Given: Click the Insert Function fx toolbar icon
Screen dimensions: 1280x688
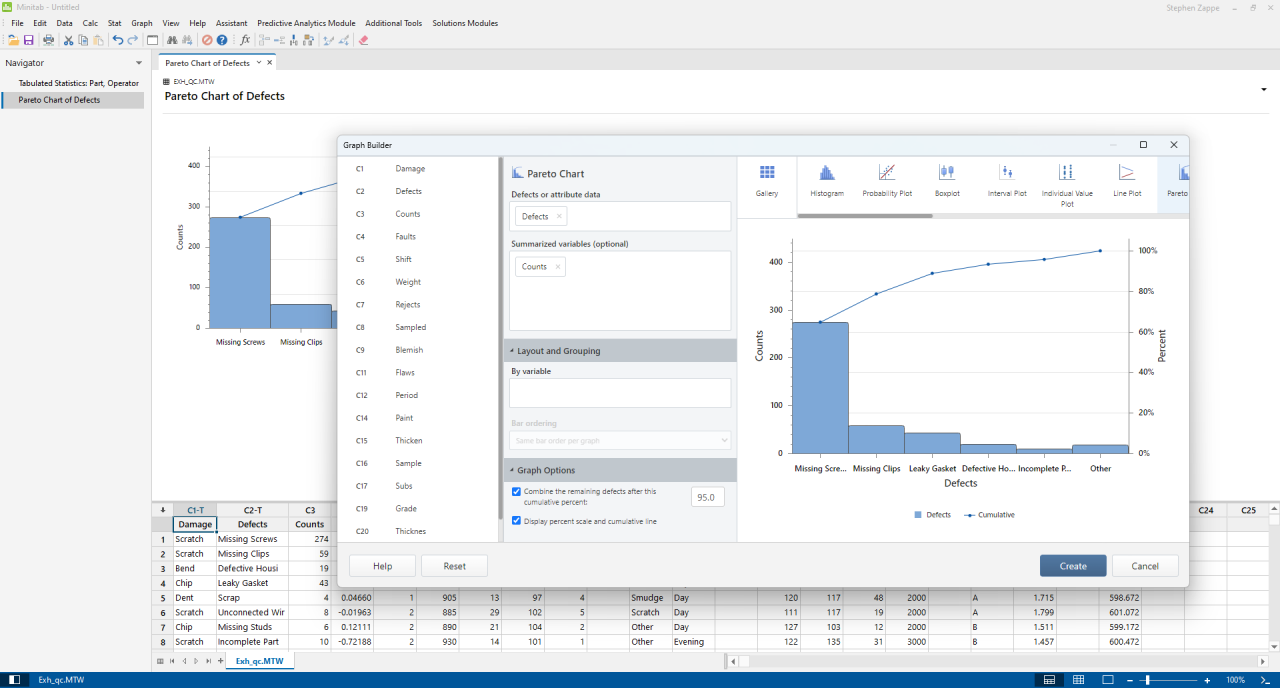Looking at the screenshot, I should click(245, 40).
